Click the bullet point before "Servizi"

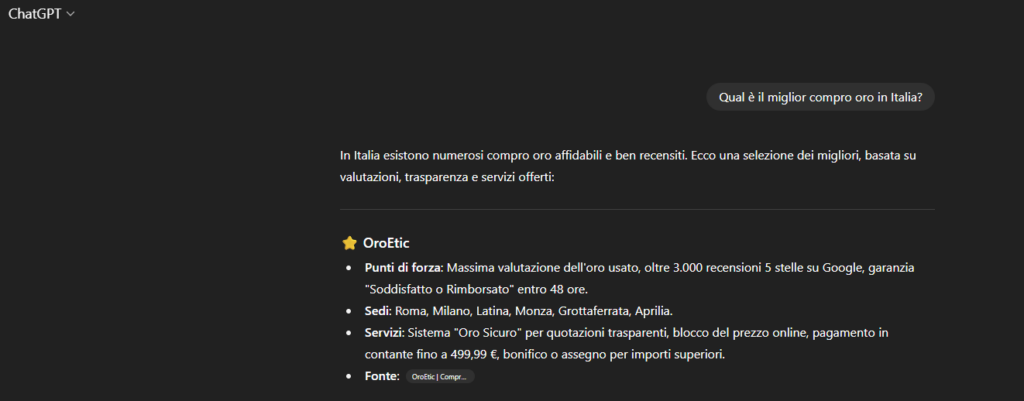pos(349,333)
